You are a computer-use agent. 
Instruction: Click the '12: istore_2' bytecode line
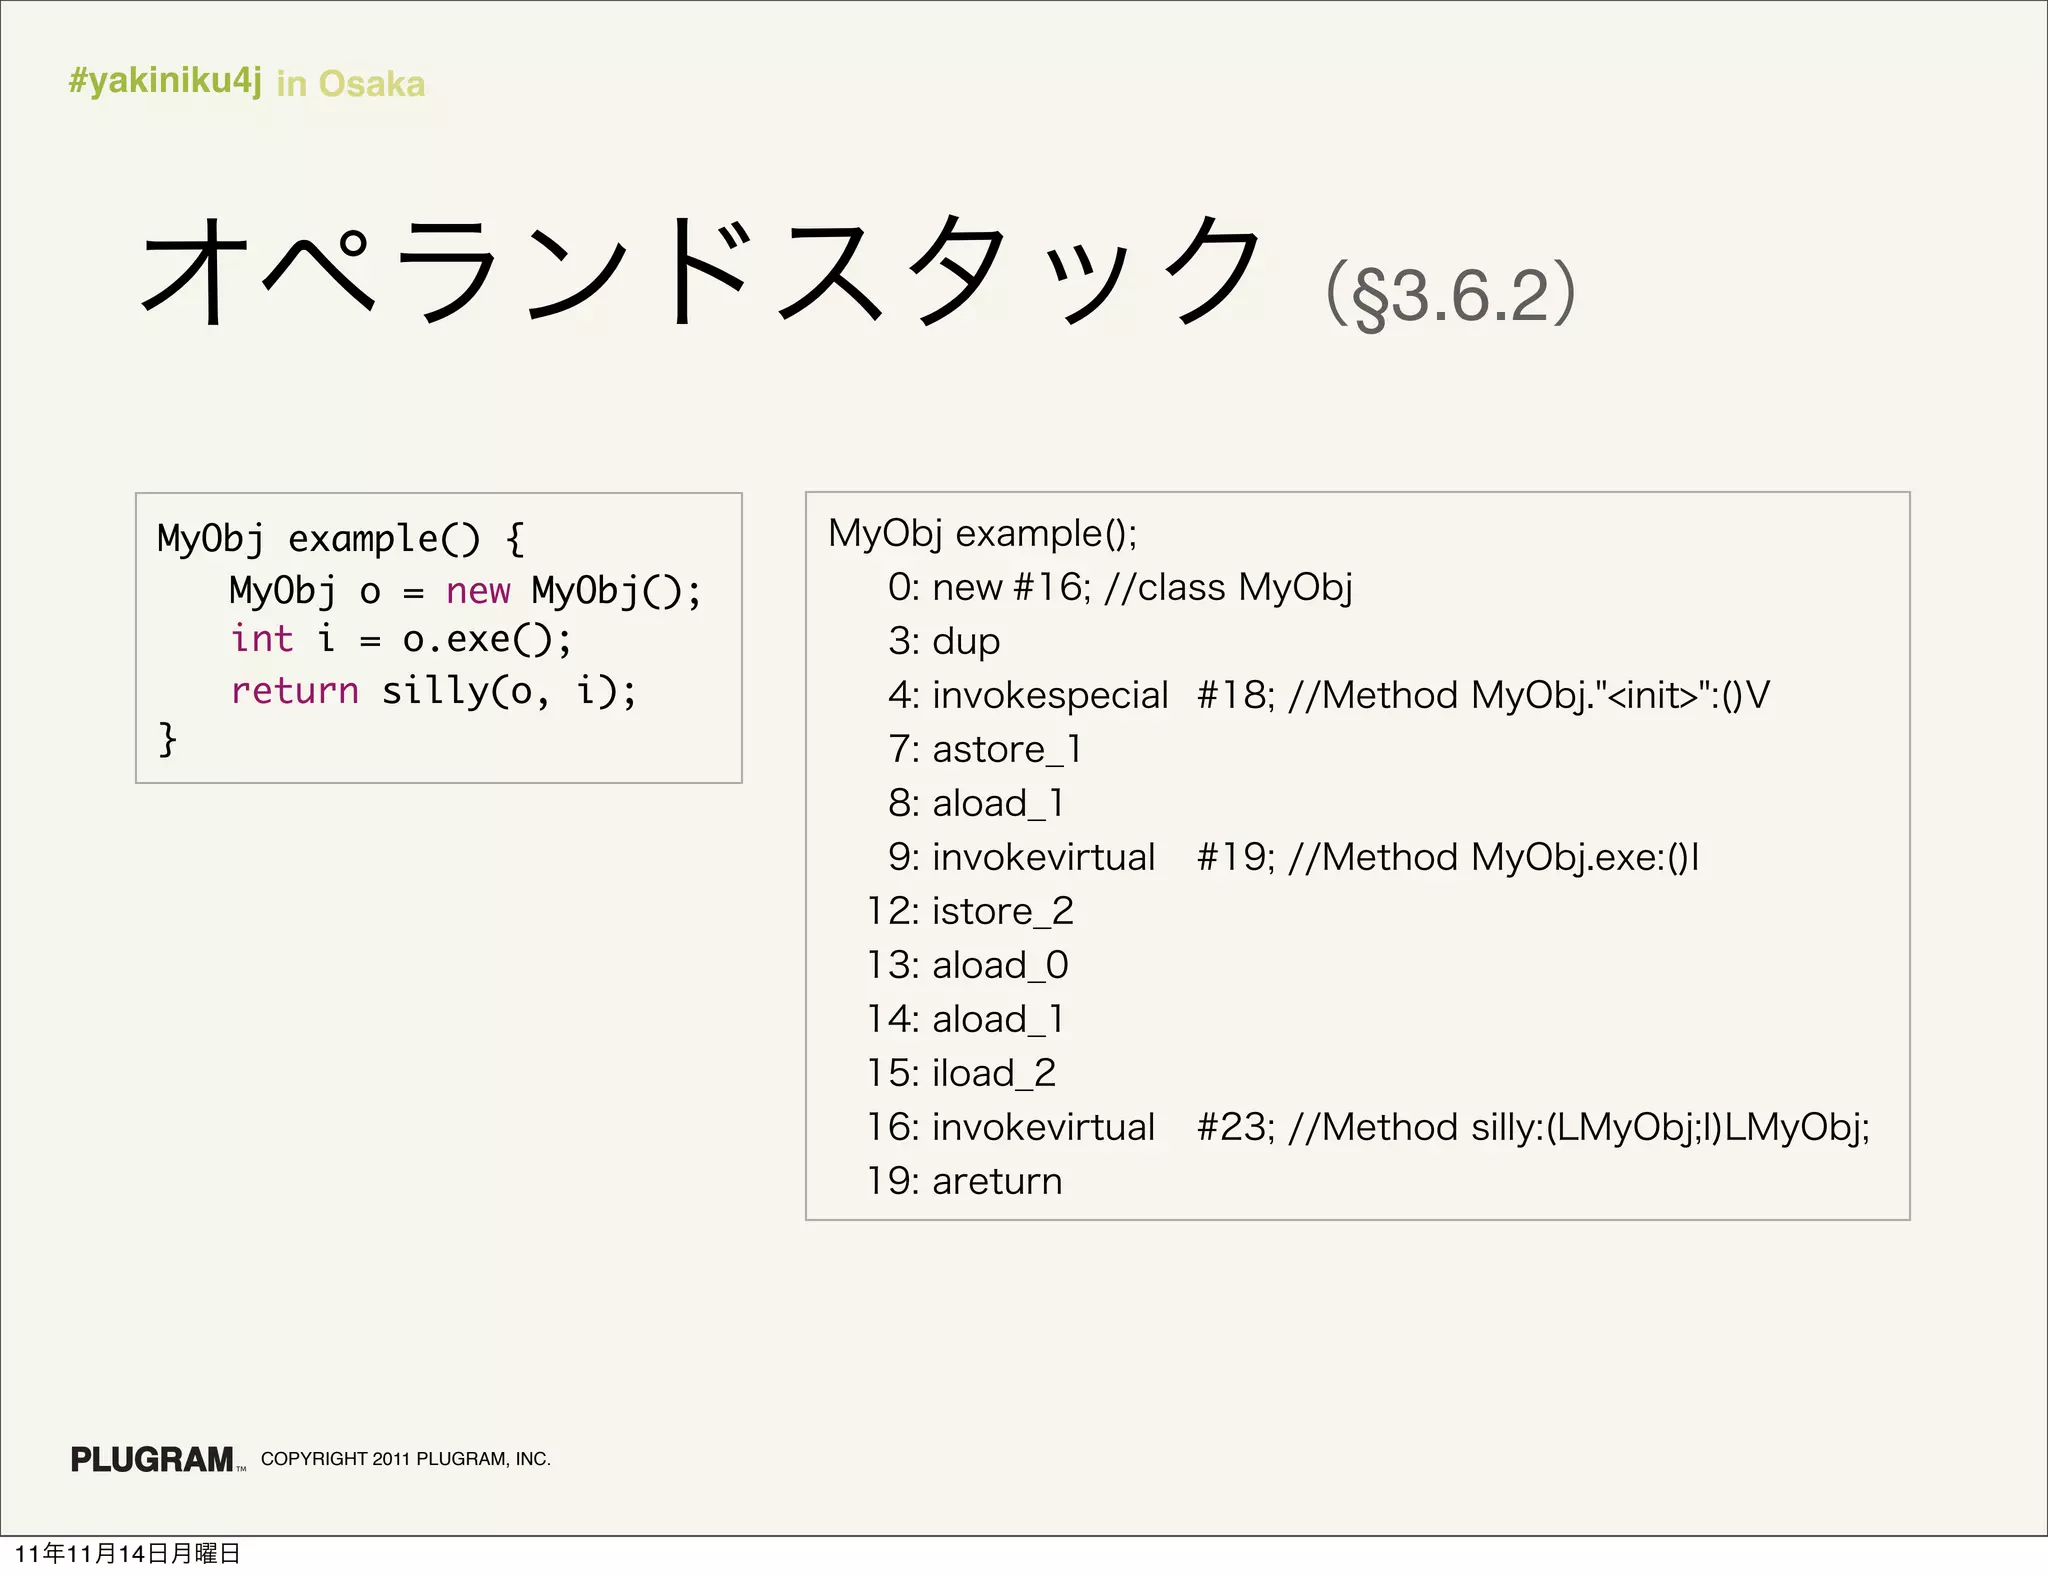tap(970, 911)
